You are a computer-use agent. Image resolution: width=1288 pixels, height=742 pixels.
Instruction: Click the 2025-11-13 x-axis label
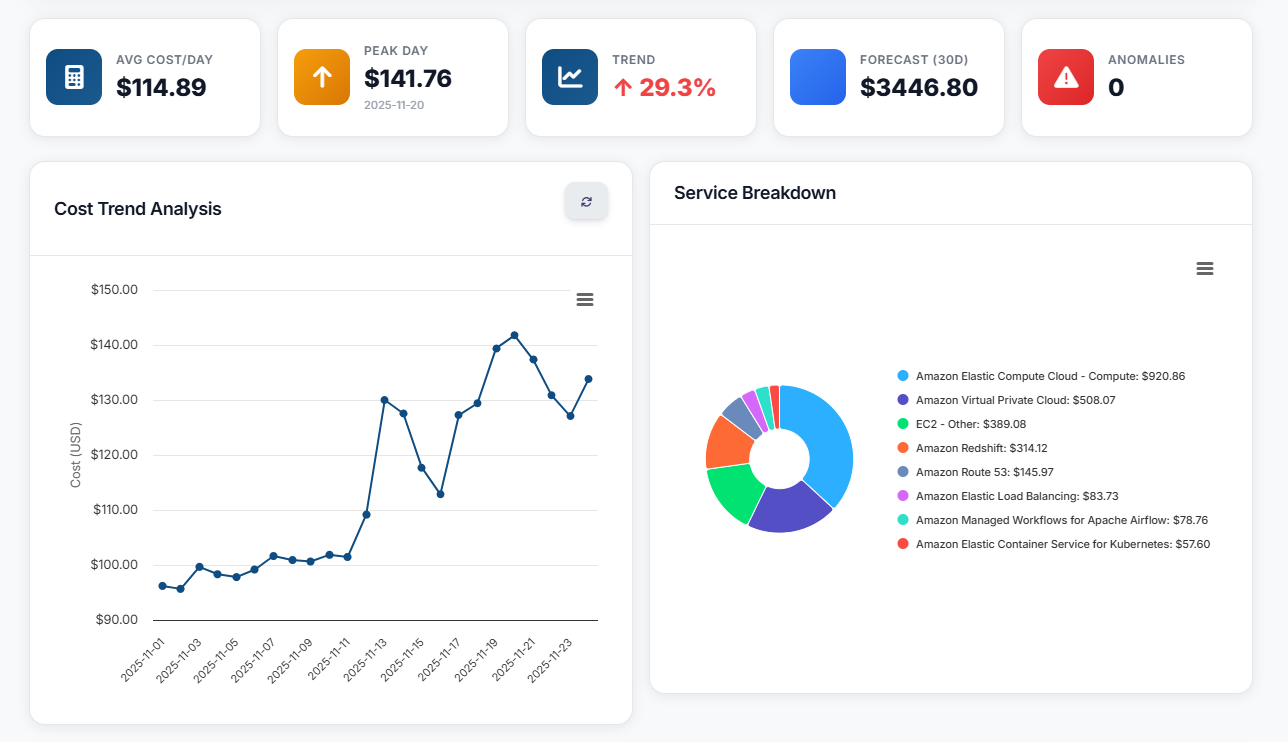(x=367, y=659)
